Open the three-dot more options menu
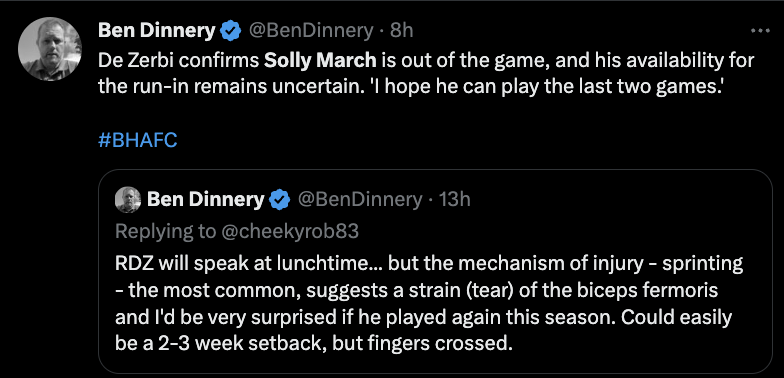Image resolution: width=784 pixels, height=378 pixels. pos(760,31)
